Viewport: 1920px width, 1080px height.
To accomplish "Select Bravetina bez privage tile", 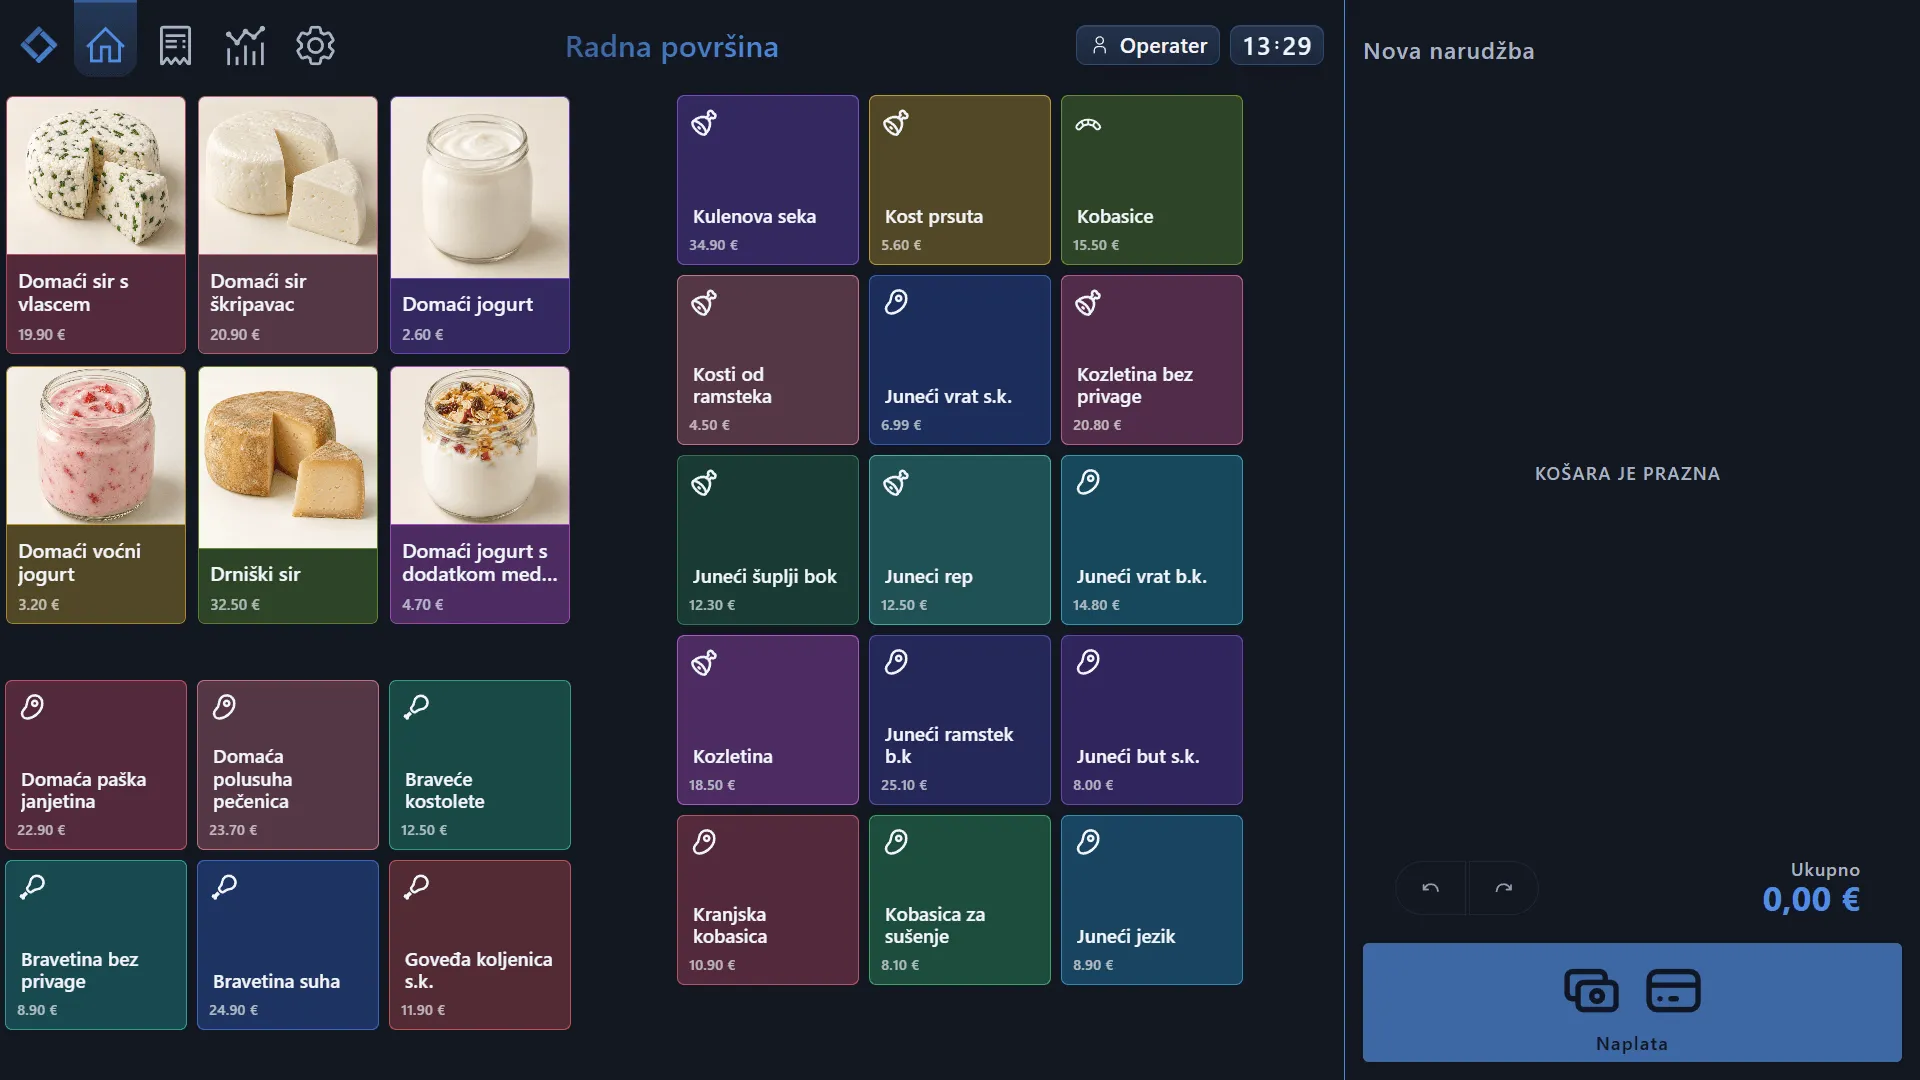I will (96, 945).
